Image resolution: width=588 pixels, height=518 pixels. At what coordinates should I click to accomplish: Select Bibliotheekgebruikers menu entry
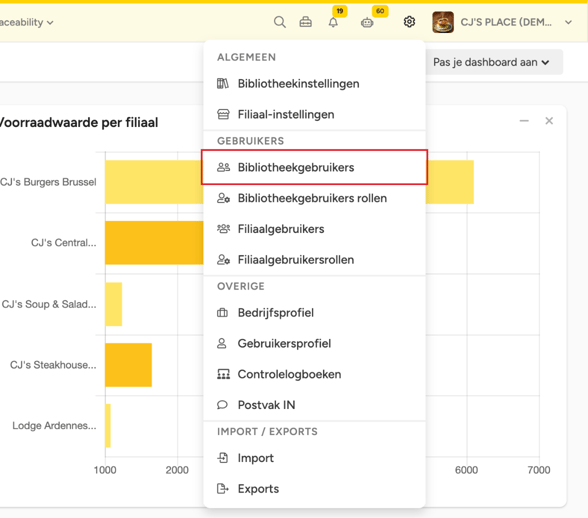314,167
